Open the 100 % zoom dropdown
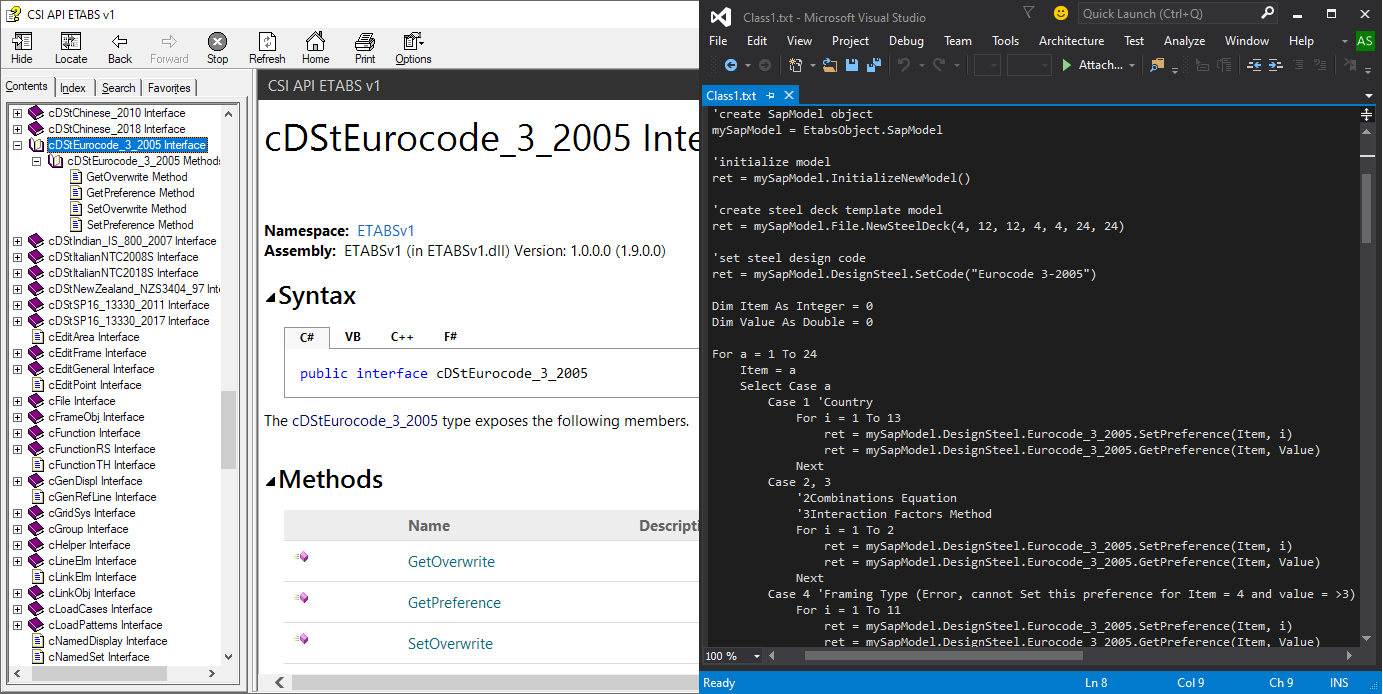The image size is (1383, 694). [756, 656]
